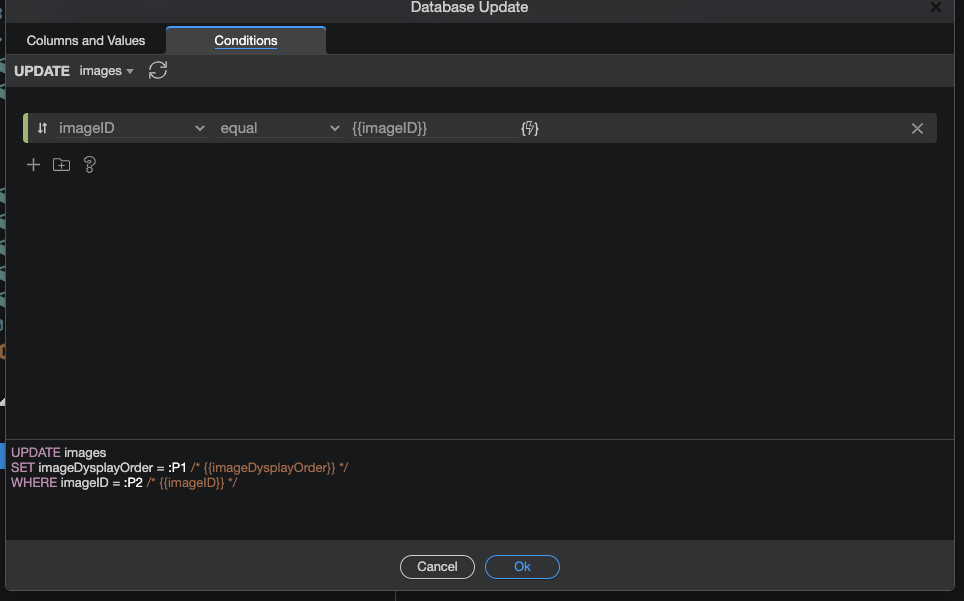Switch to Columns and Values tab
964x601 pixels.
(86, 41)
